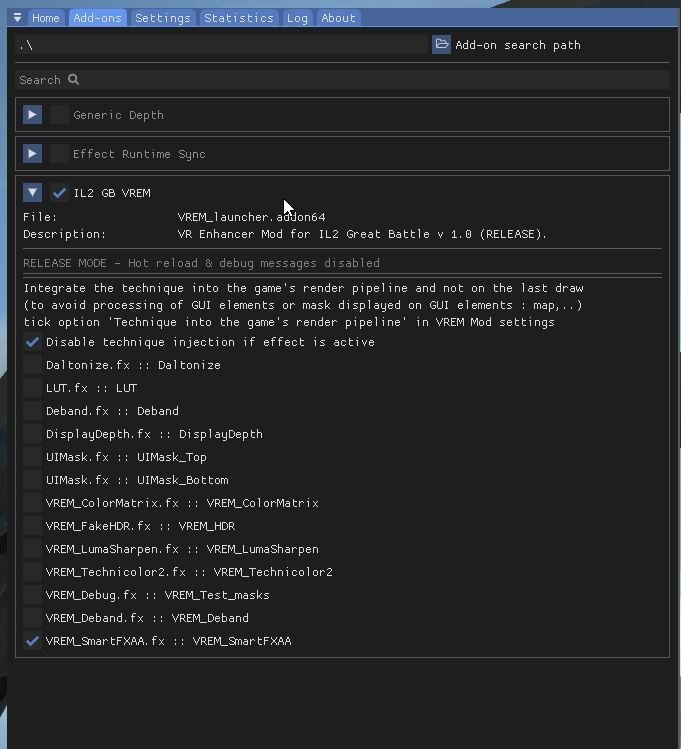
Task: Collapse the IL2 GB VREM section
Action: 32,193
